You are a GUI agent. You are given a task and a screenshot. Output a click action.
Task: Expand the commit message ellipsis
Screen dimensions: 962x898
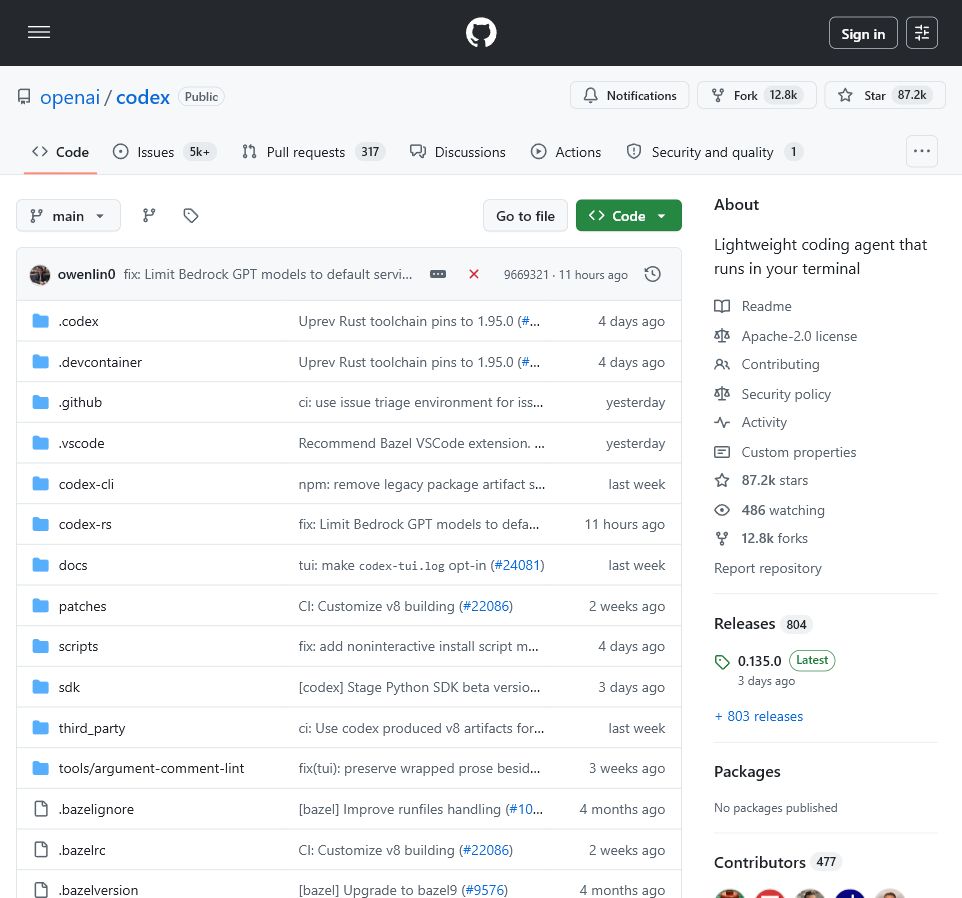(x=438, y=274)
